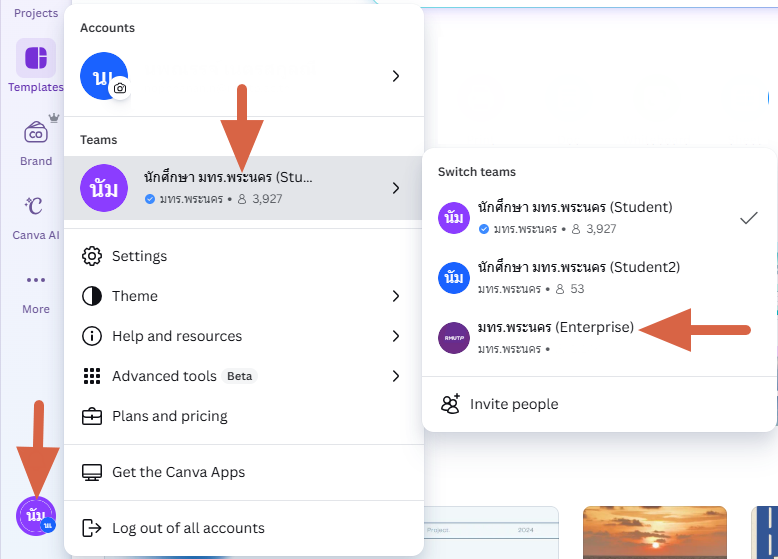Viewport: 778px width, 559px height.
Task: Click Get the Canva Apps
Action: pos(178,472)
